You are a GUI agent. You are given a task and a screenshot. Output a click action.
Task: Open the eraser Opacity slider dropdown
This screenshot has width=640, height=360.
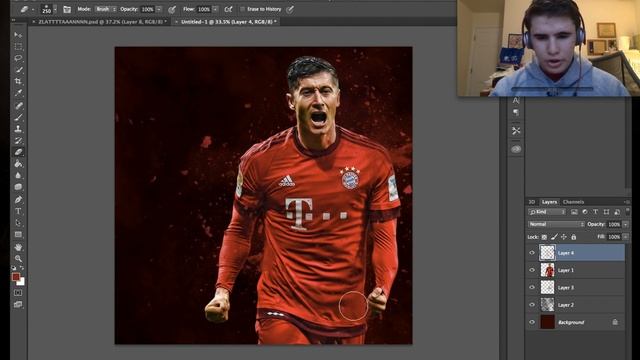[159, 9]
